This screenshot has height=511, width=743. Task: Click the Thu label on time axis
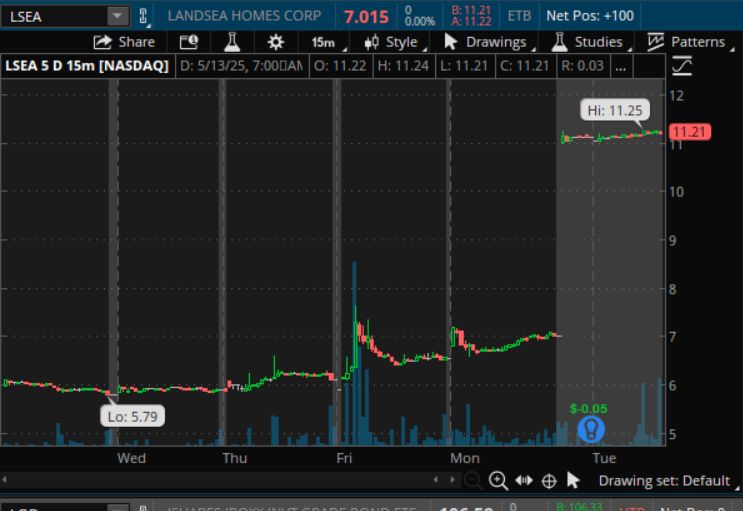click(x=235, y=458)
